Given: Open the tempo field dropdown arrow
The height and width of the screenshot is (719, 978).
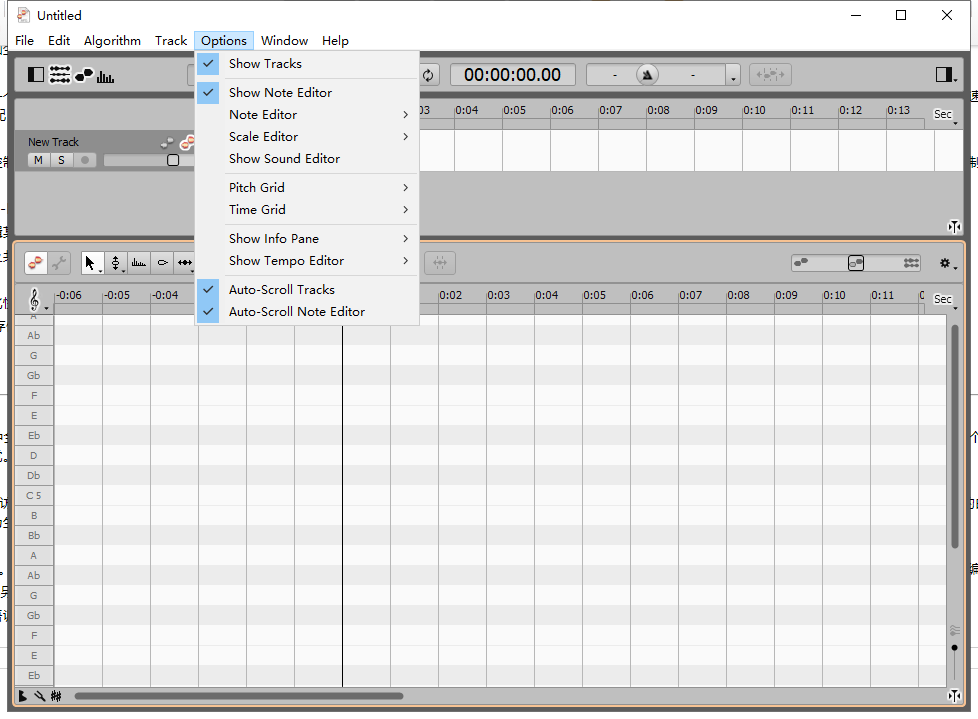Looking at the screenshot, I should [x=734, y=77].
